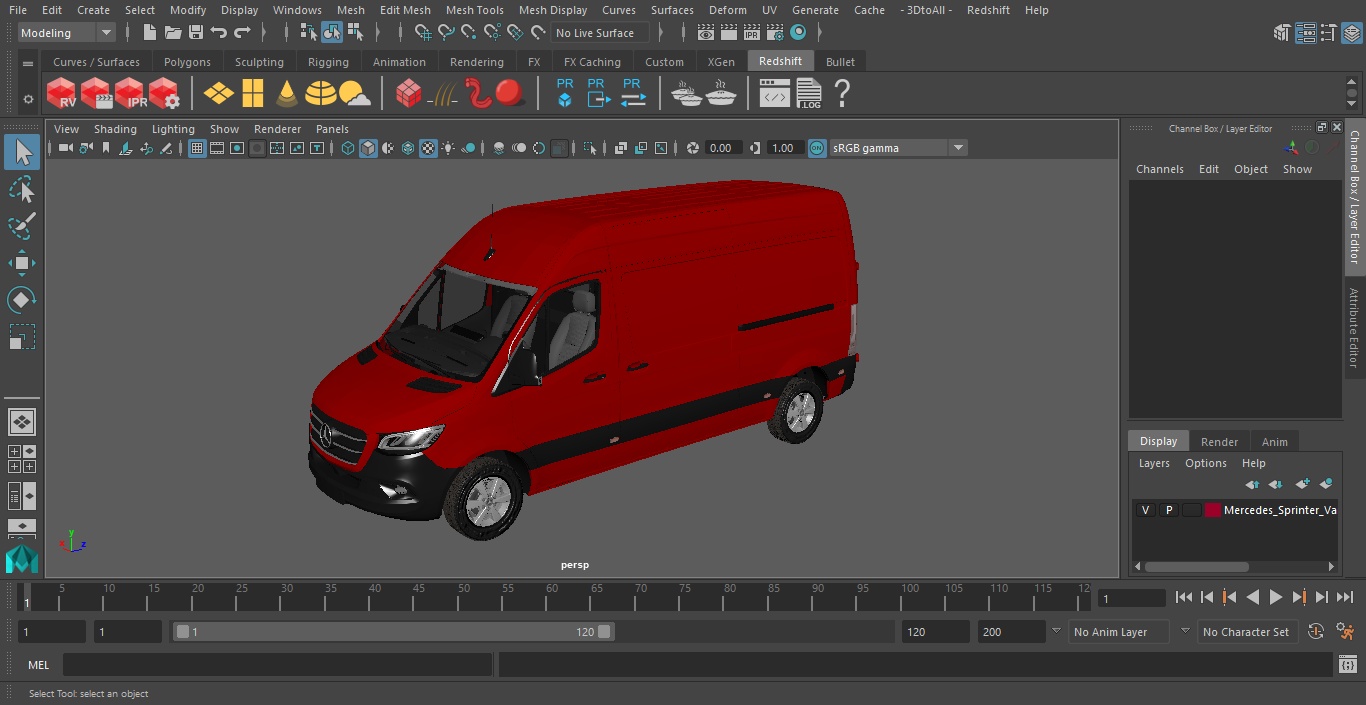
Task: Activate the Move tool
Action: click(21, 263)
